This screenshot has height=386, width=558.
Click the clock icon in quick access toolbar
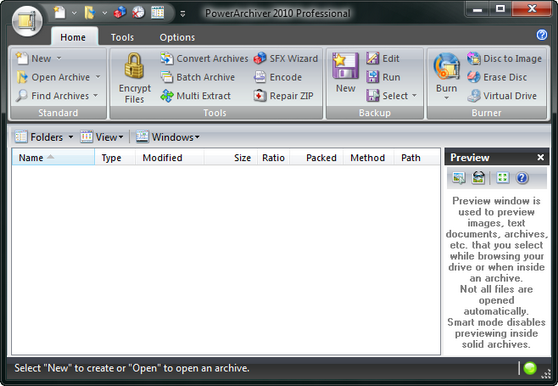click(x=138, y=13)
